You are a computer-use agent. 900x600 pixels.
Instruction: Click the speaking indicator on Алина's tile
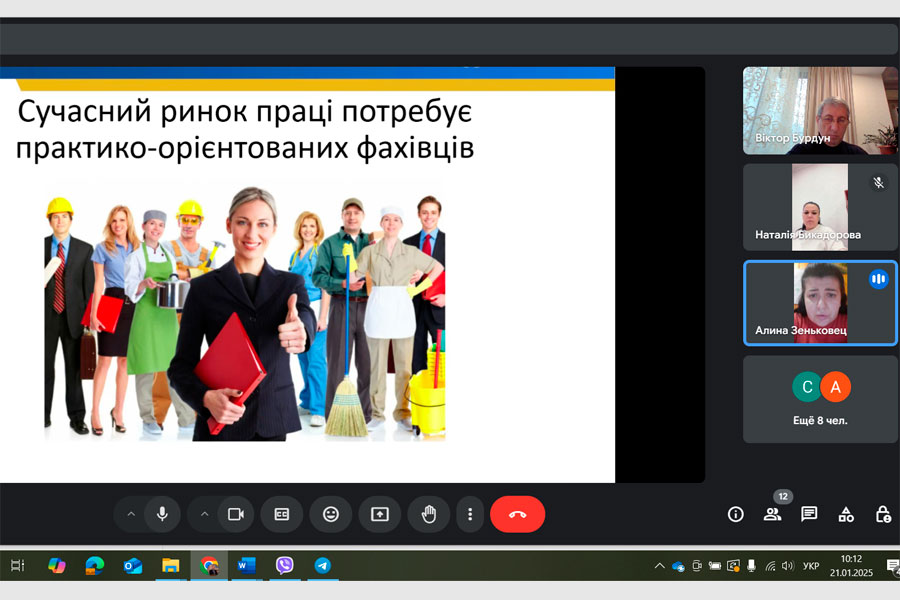(878, 280)
